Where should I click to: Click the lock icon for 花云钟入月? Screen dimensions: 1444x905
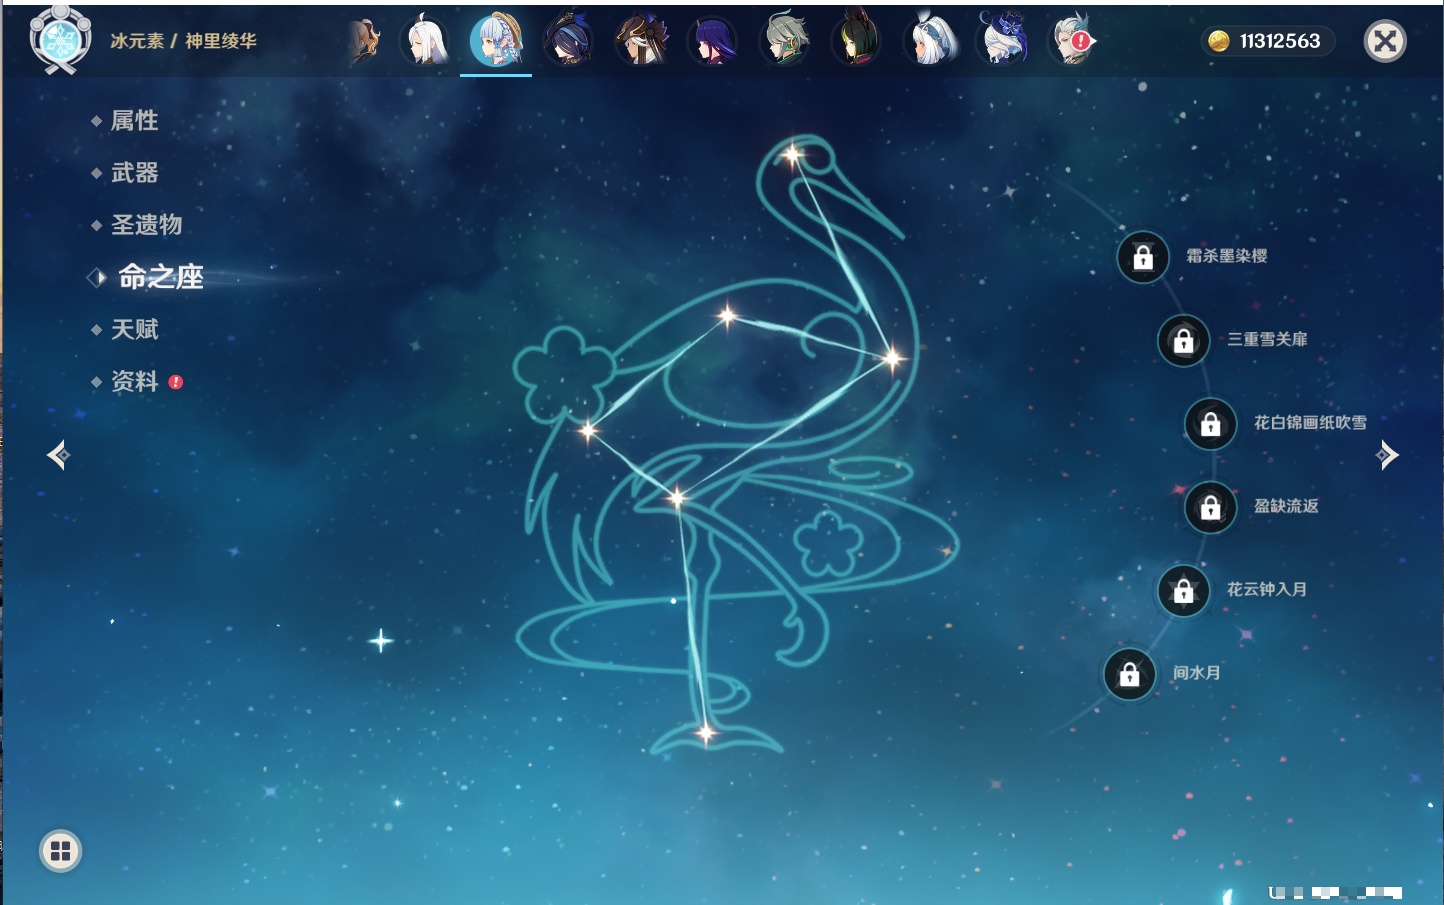[x=1183, y=590]
